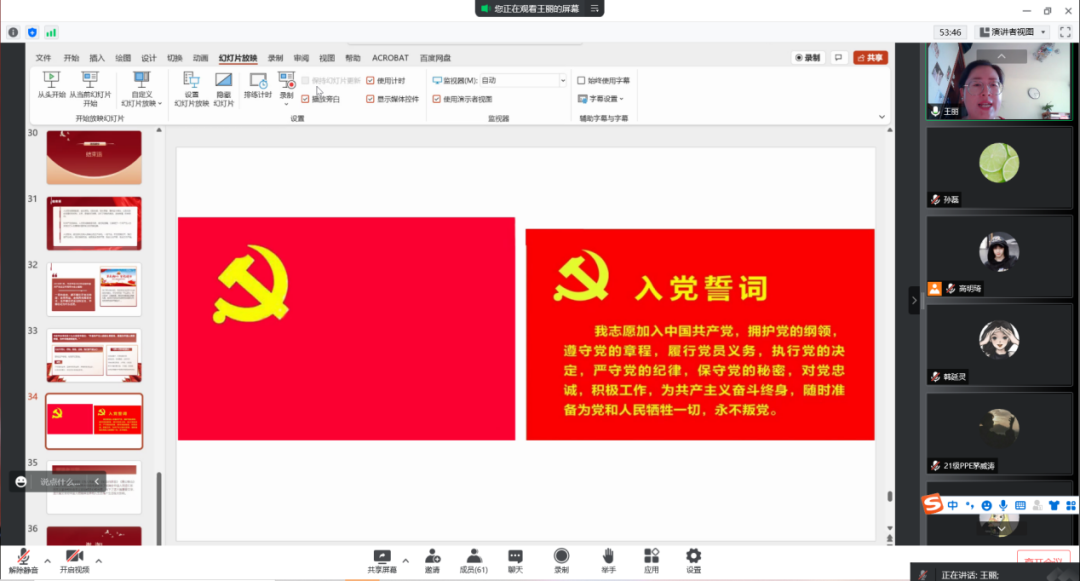Viewport: 1080px width, 581px height.
Task: Open 设置幻灯片放映 setup icon
Action: pyautogui.click(x=191, y=81)
